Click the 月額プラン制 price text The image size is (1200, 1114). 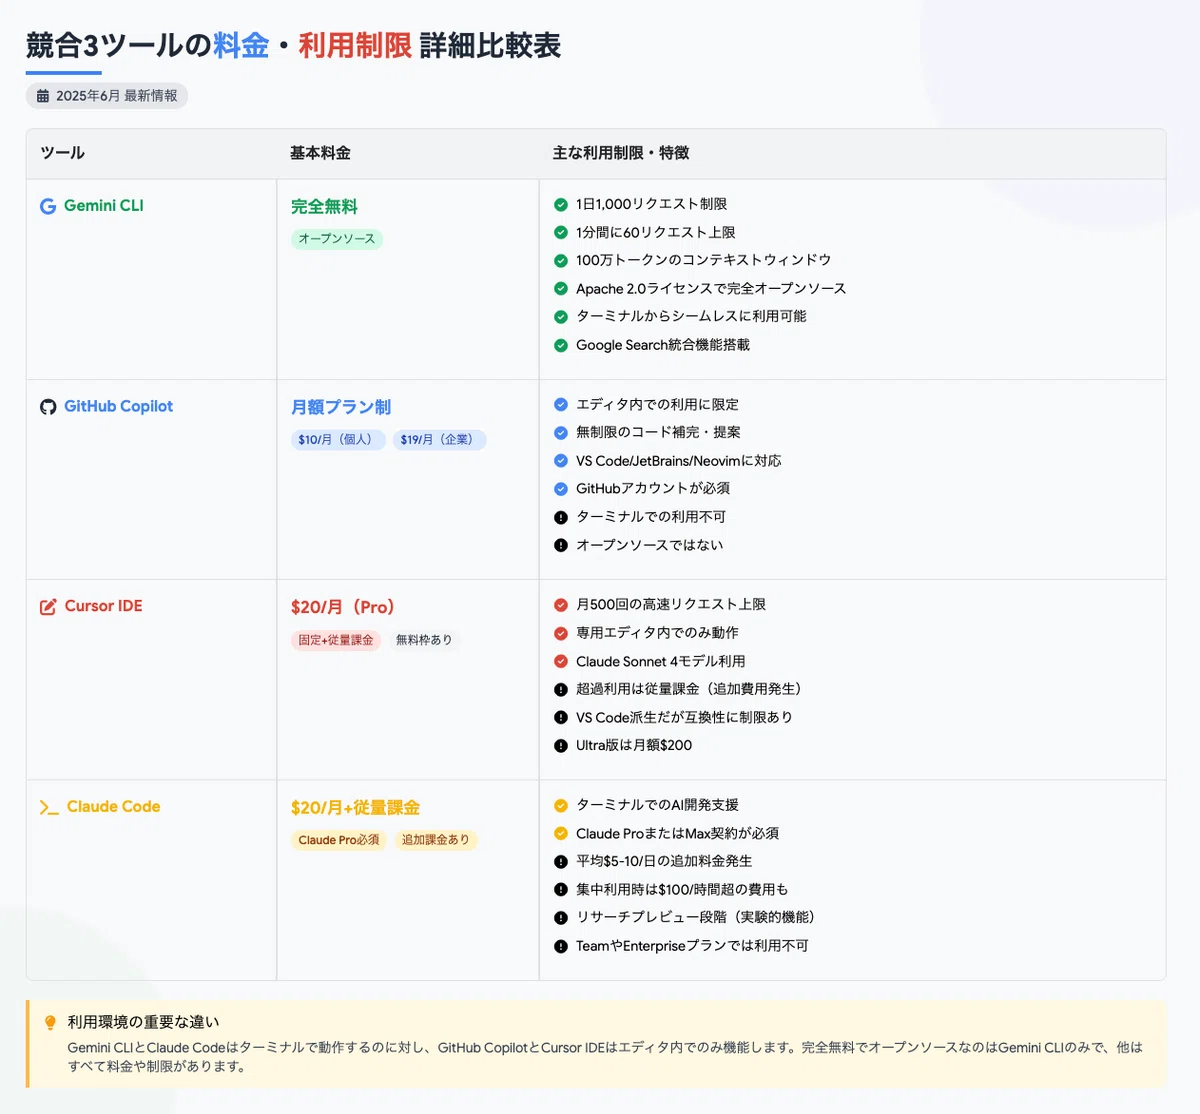341,407
